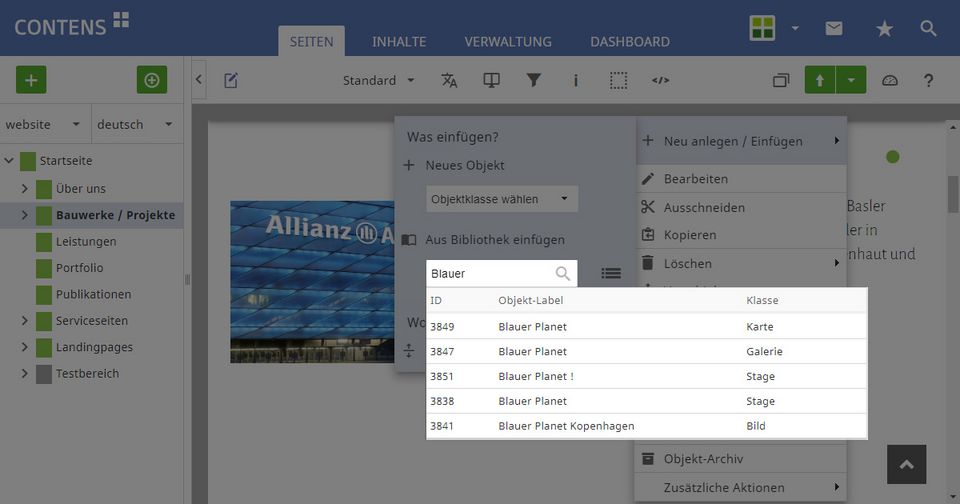Collapse the sidebar with the arrow handle

[199, 80]
